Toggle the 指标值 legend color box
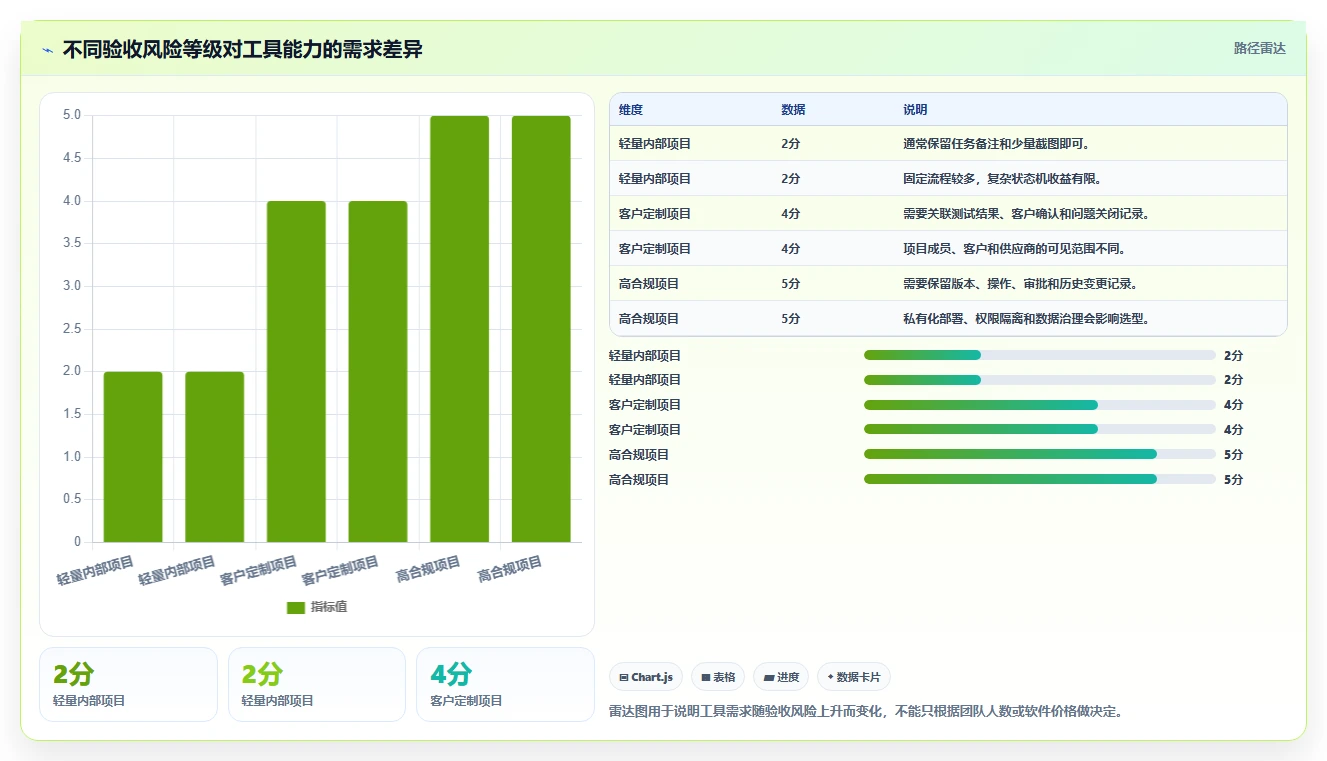The height and width of the screenshot is (761, 1327). coord(296,607)
